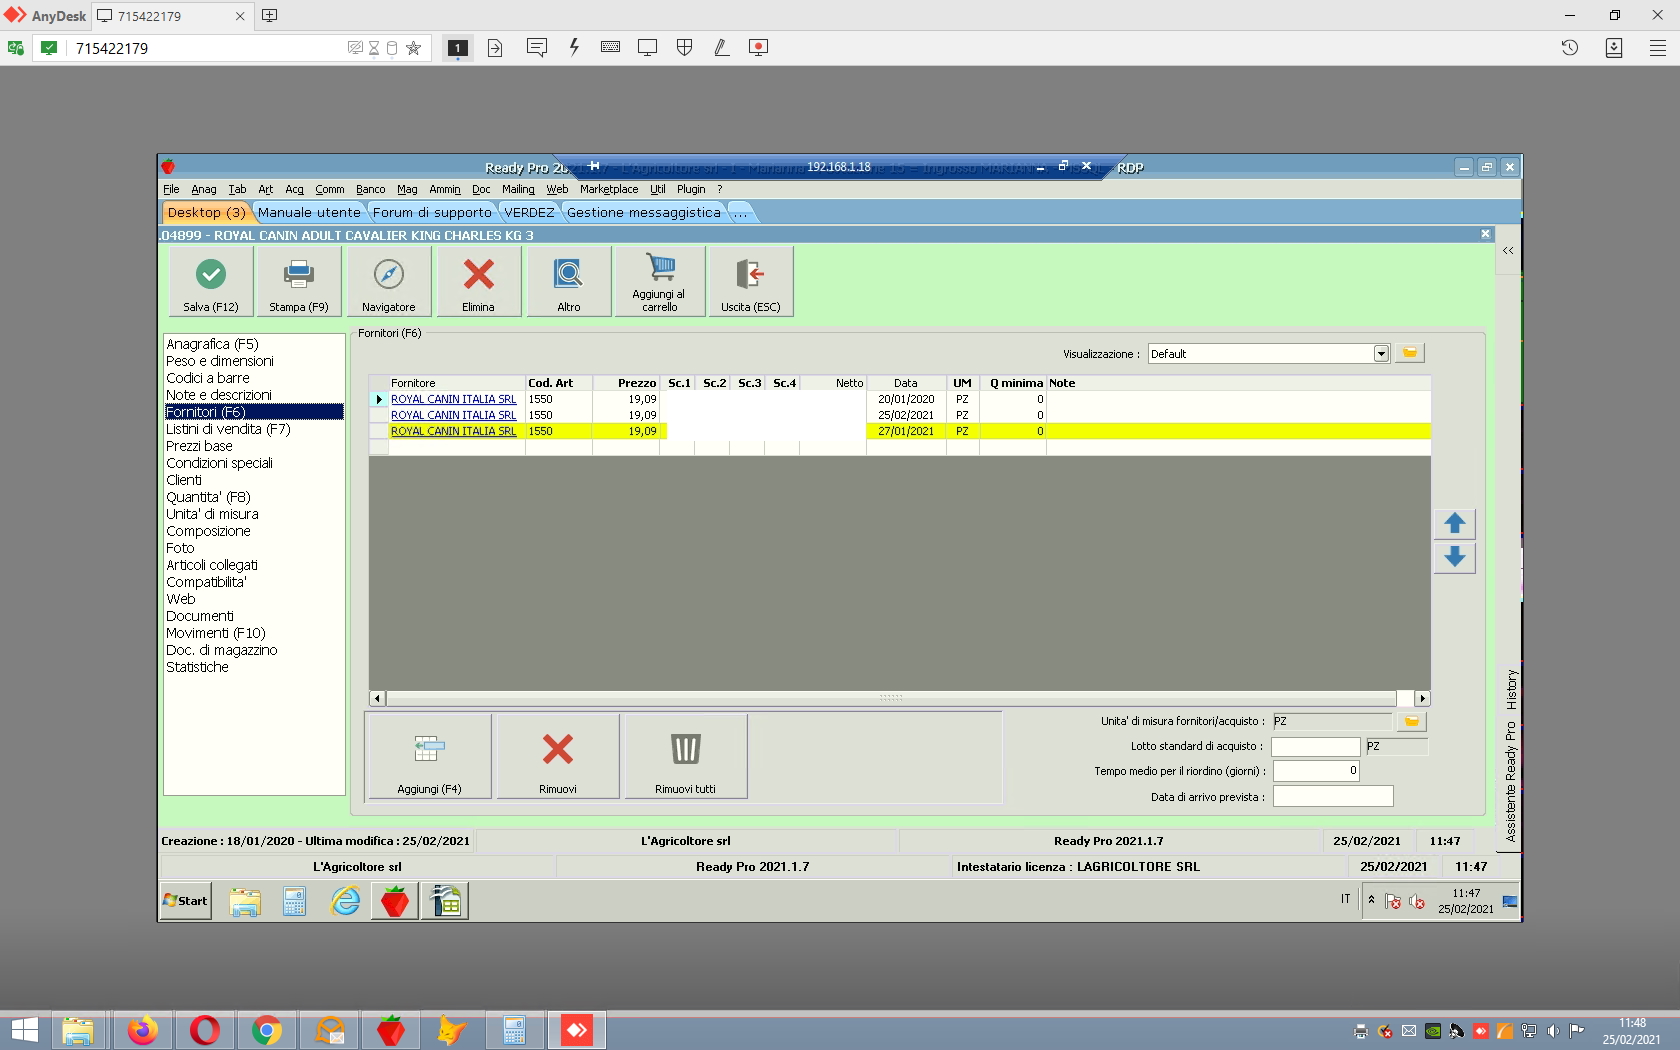Click Data di arrivo prevista field
The height and width of the screenshot is (1050, 1680).
pyautogui.click(x=1333, y=797)
